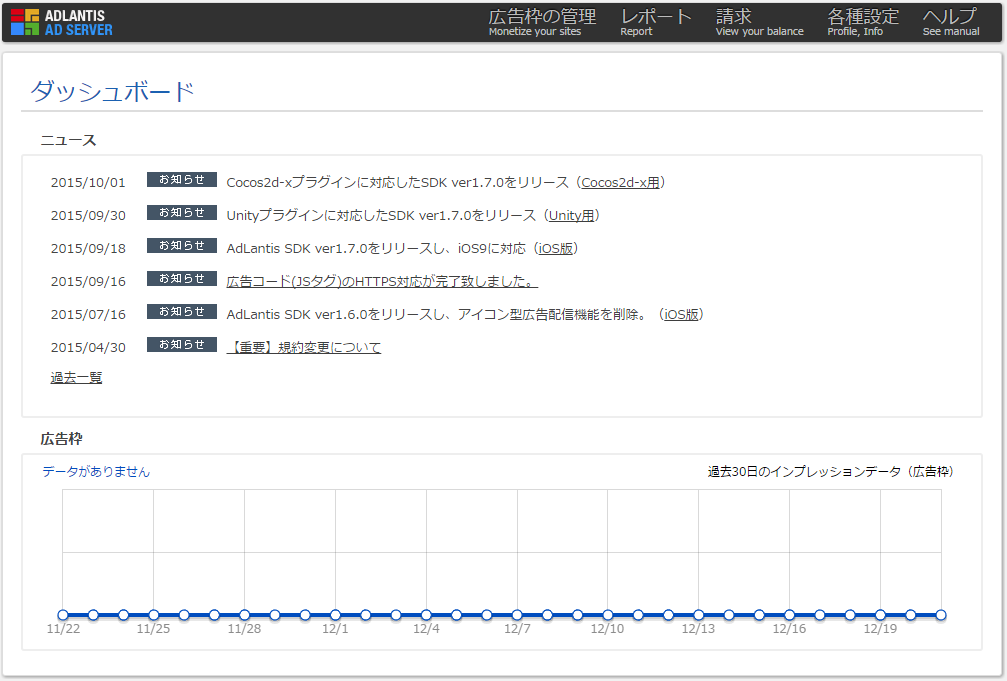Click the 2015/07/16 news date
This screenshot has width=1007, height=681.
[x=88, y=314]
